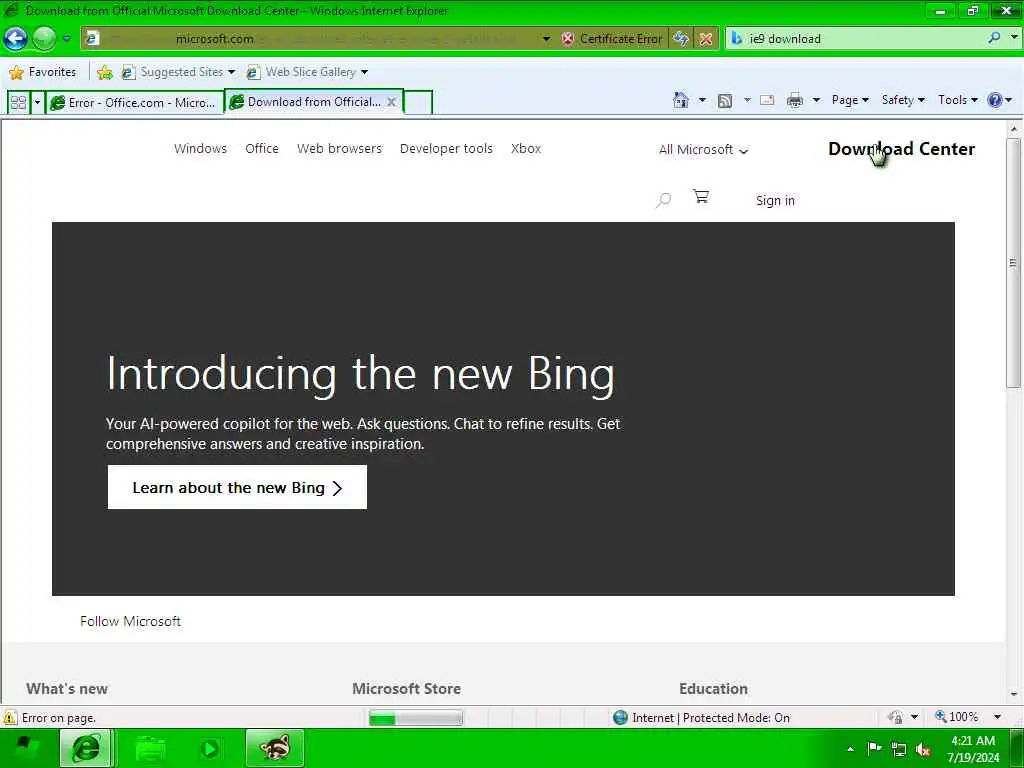Screen dimensions: 1024x768
Task: Open the tab list dropdown arrow
Action: click(37, 103)
